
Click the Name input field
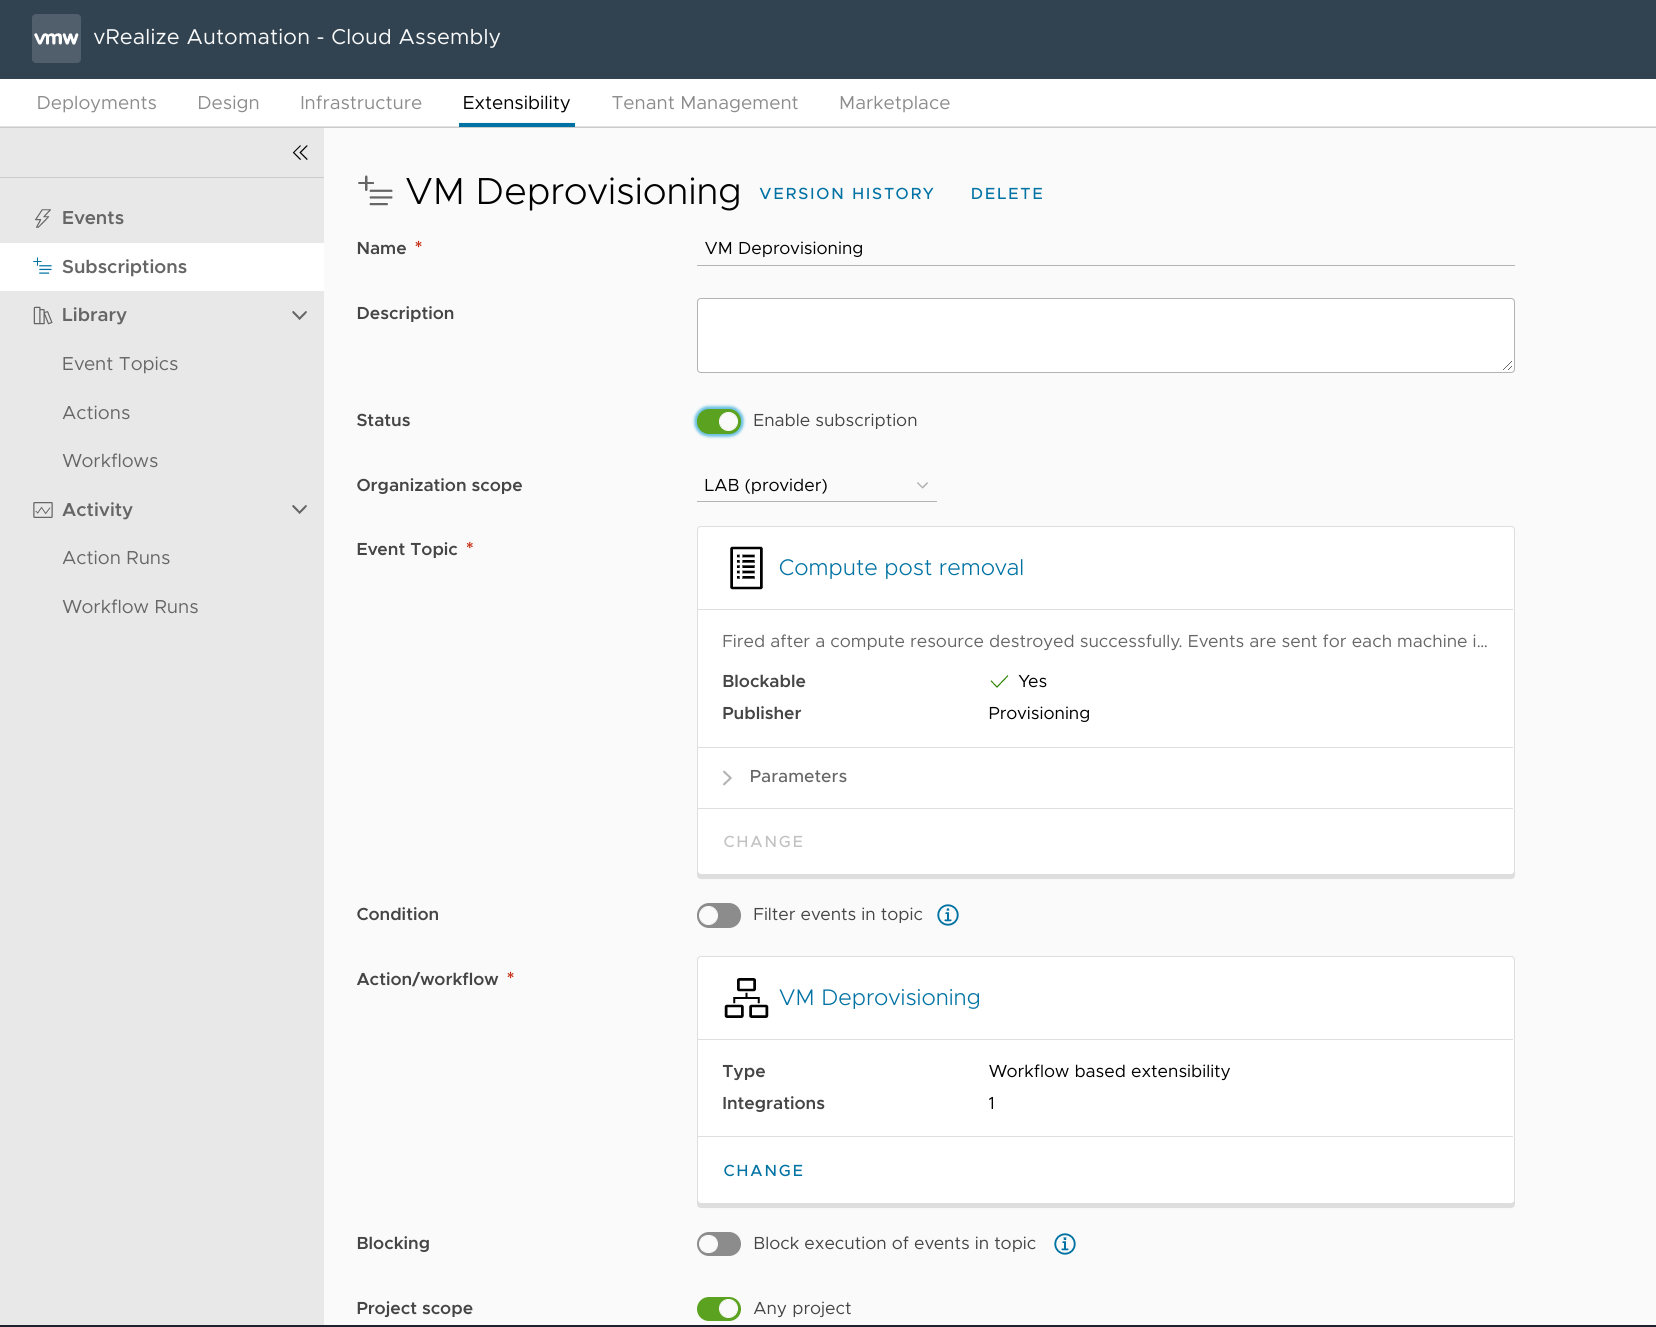[x=1106, y=248]
